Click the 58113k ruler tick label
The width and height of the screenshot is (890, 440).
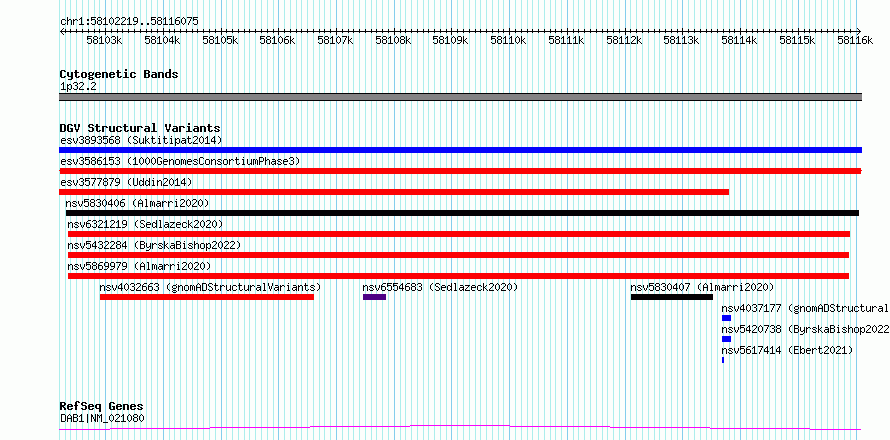682,40
